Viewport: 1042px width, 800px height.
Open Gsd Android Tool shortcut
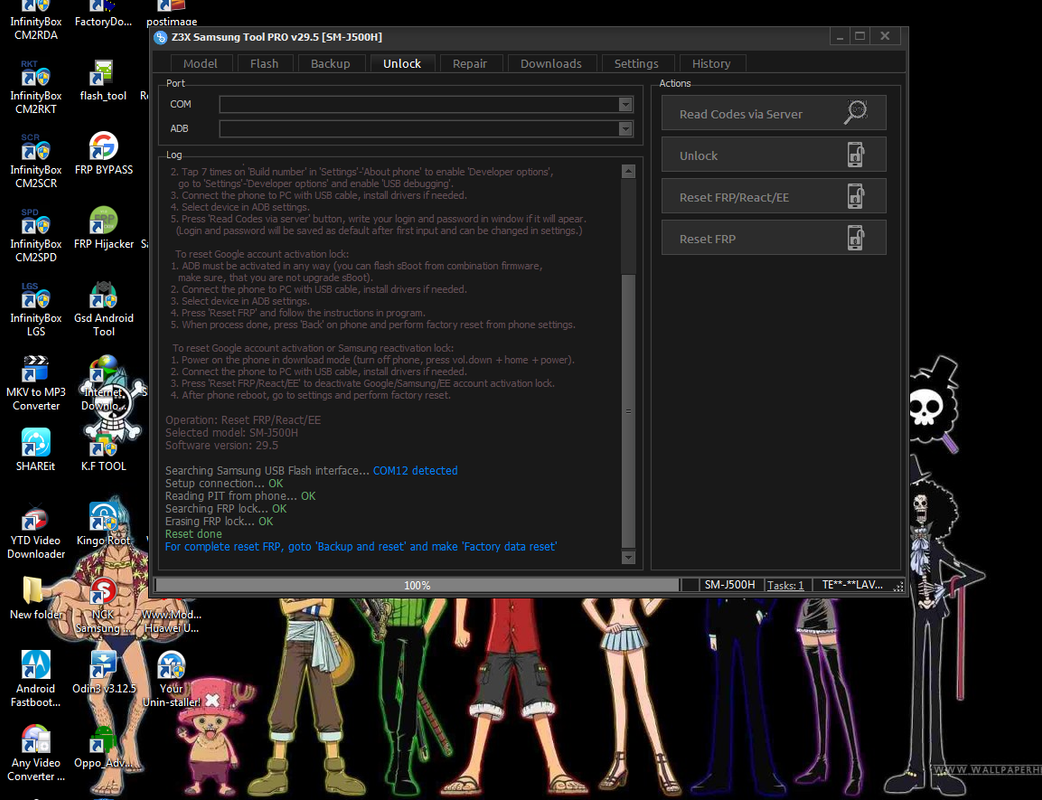tap(104, 310)
